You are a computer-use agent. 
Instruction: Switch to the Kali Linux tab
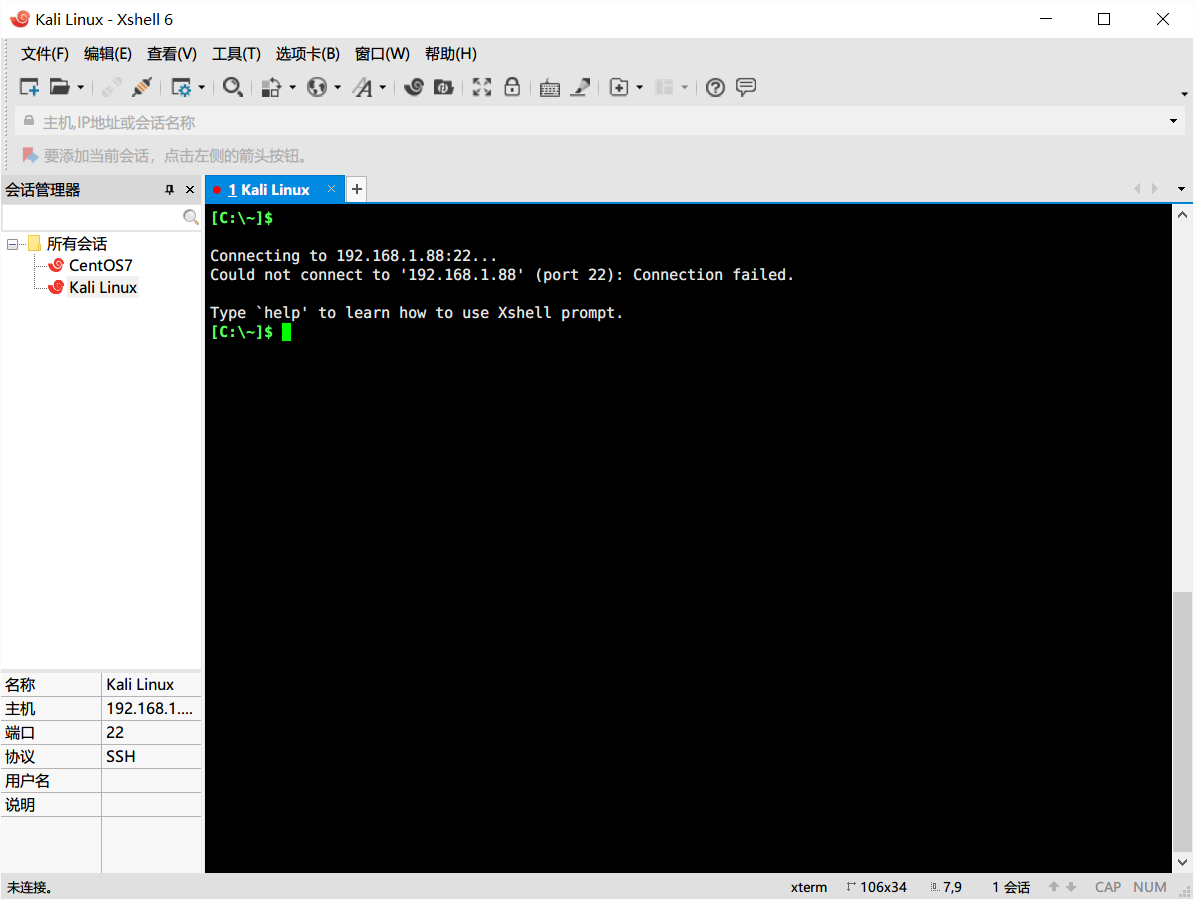pos(270,189)
